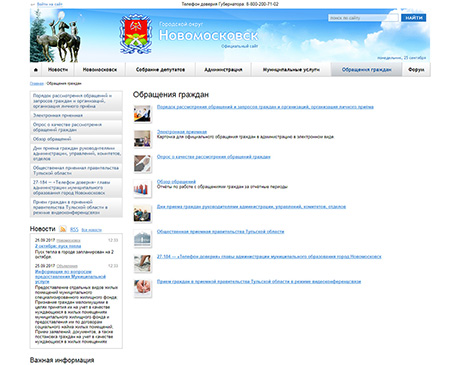Focus the site search input field

click(x=363, y=18)
